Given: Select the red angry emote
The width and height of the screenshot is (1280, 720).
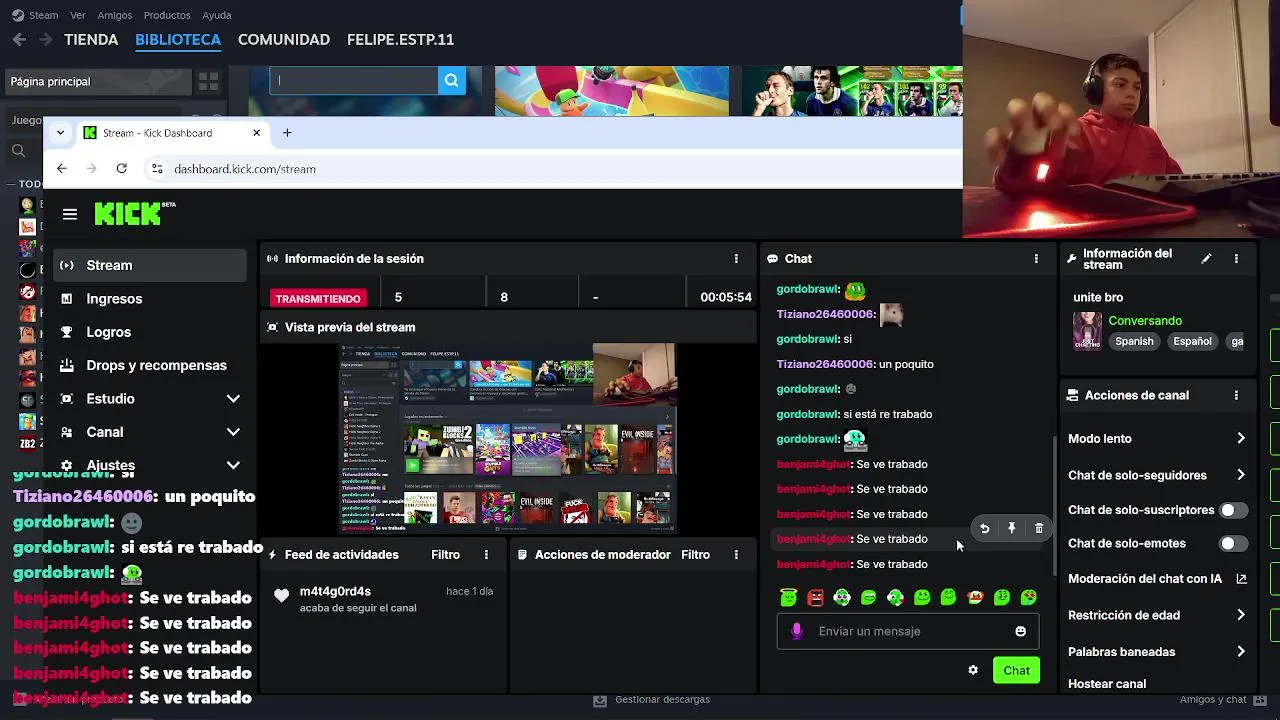Looking at the screenshot, I should point(815,597).
